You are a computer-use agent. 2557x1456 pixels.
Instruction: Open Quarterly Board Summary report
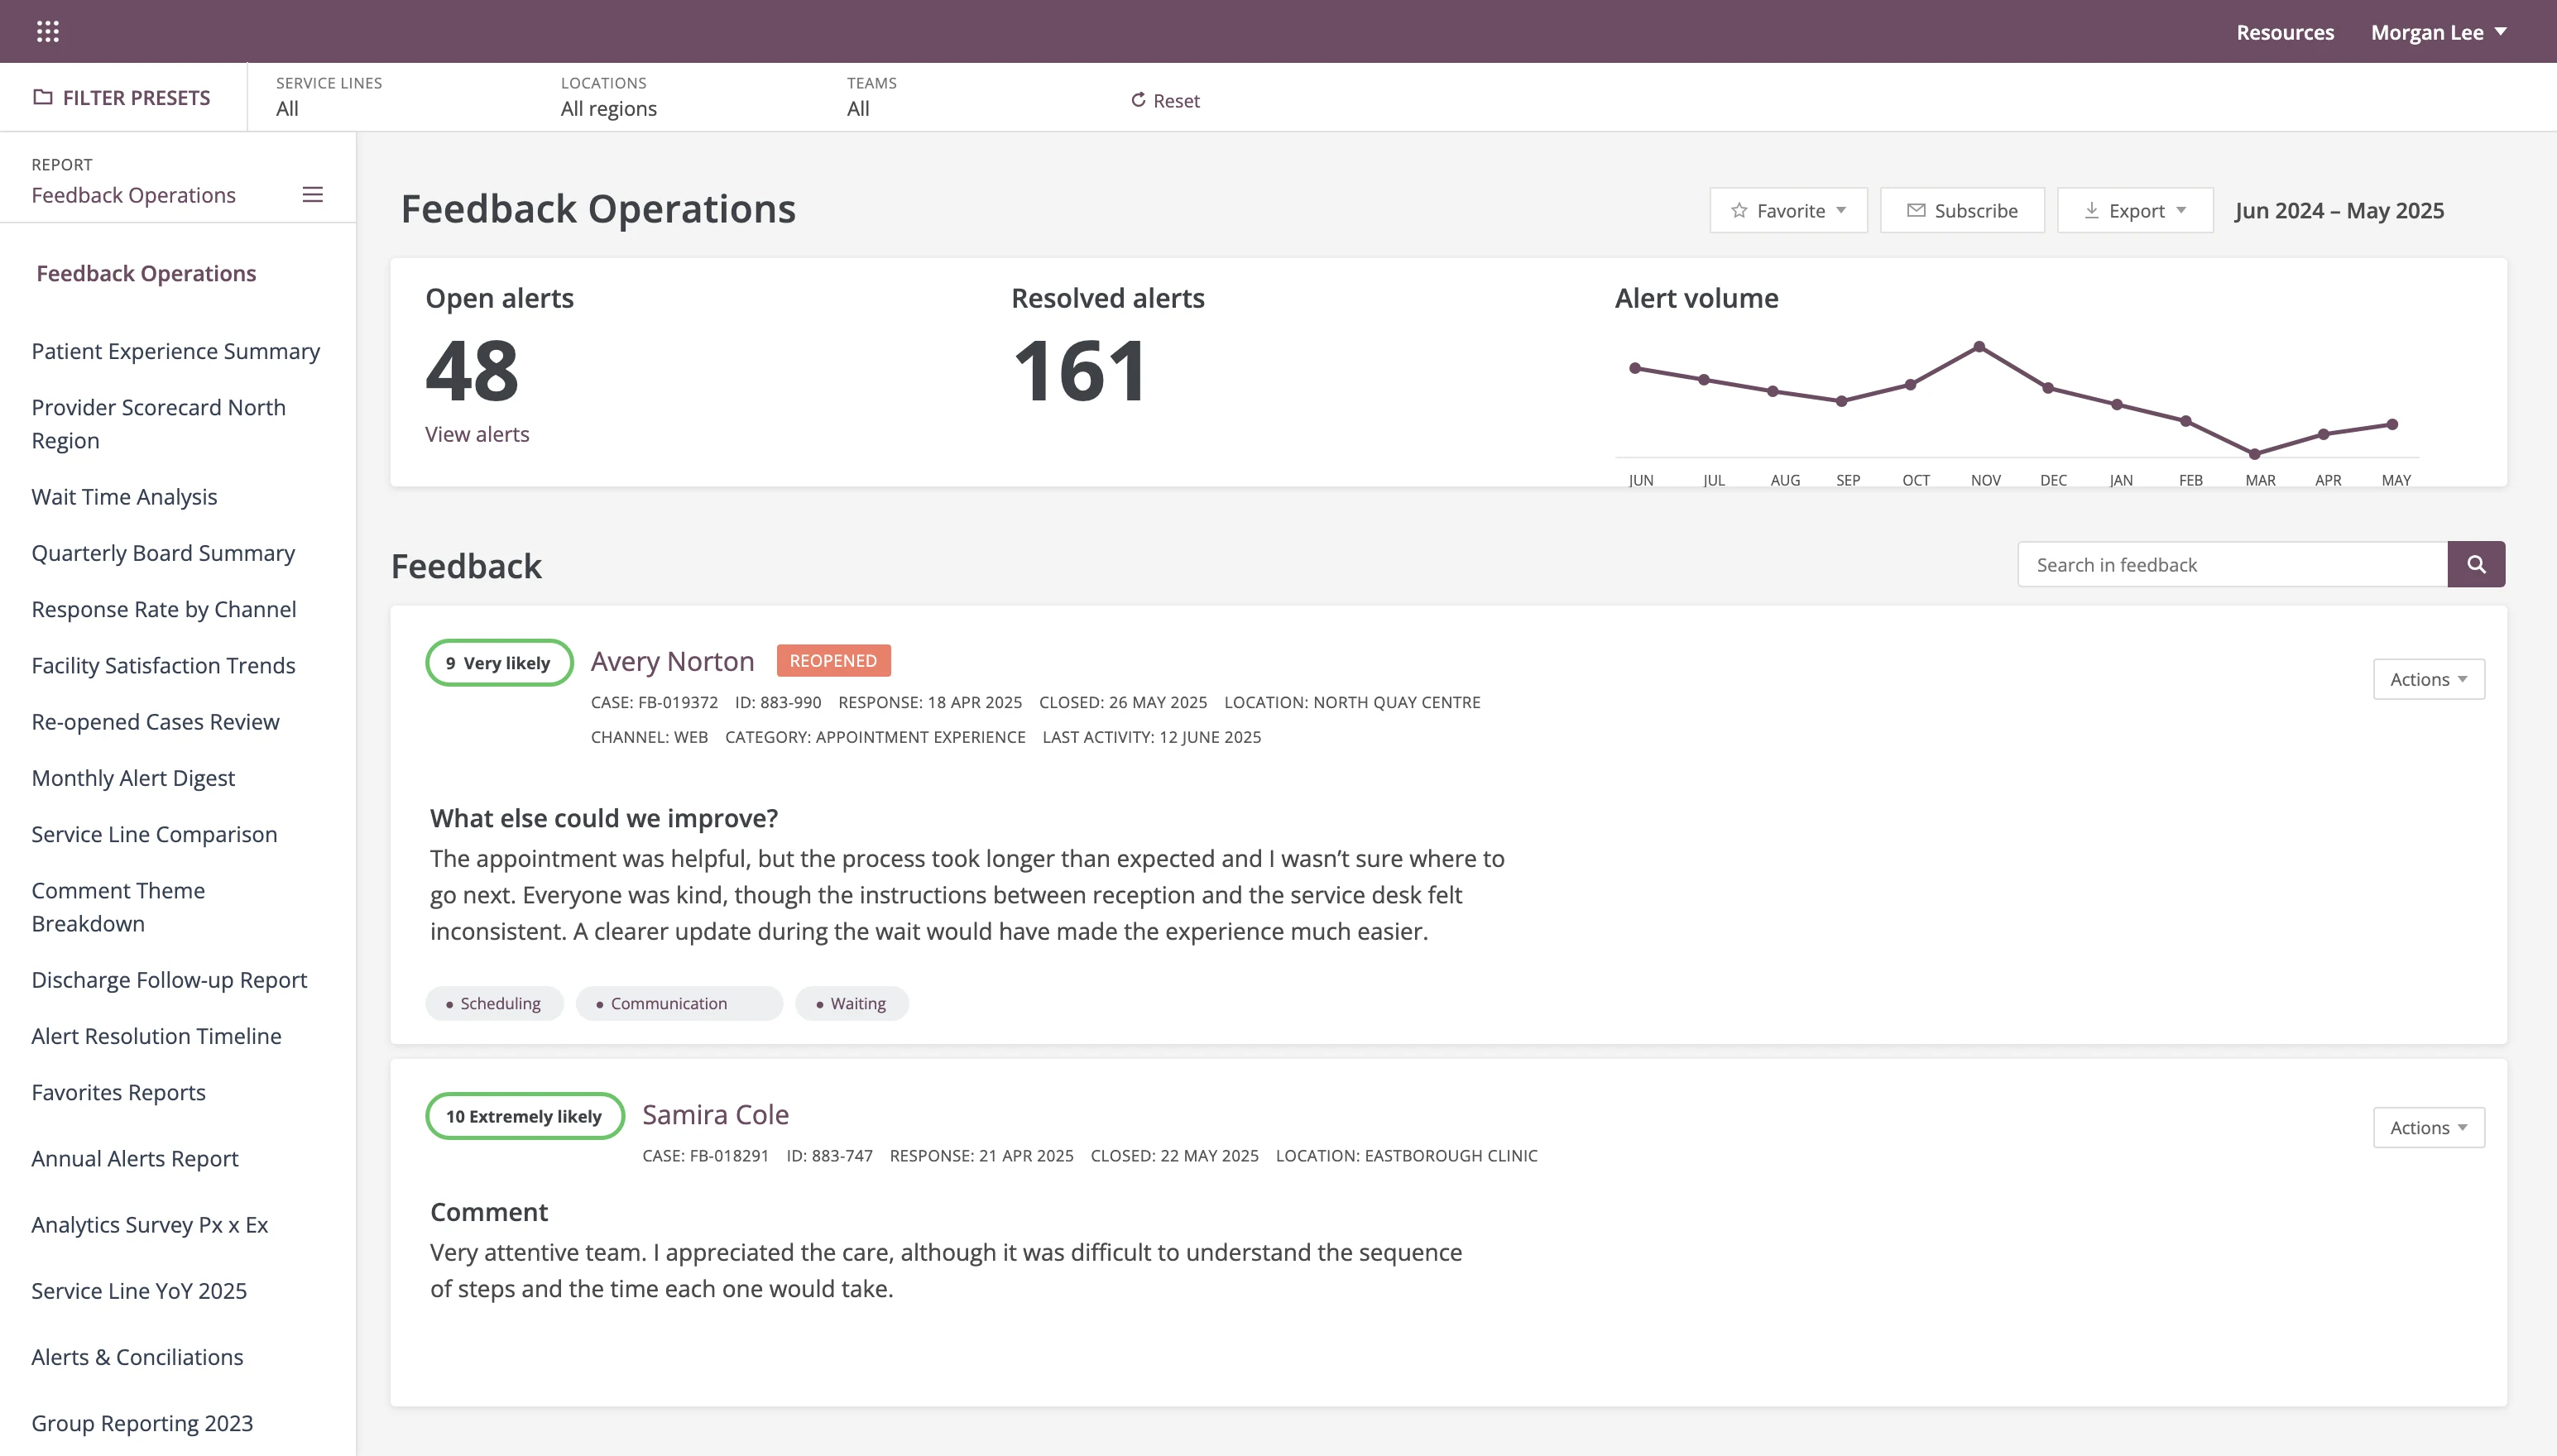(x=163, y=553)
